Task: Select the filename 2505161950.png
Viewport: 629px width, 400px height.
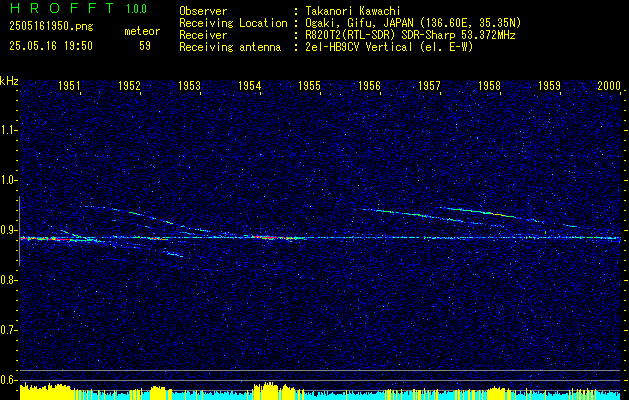Action: tap(51, 26)
